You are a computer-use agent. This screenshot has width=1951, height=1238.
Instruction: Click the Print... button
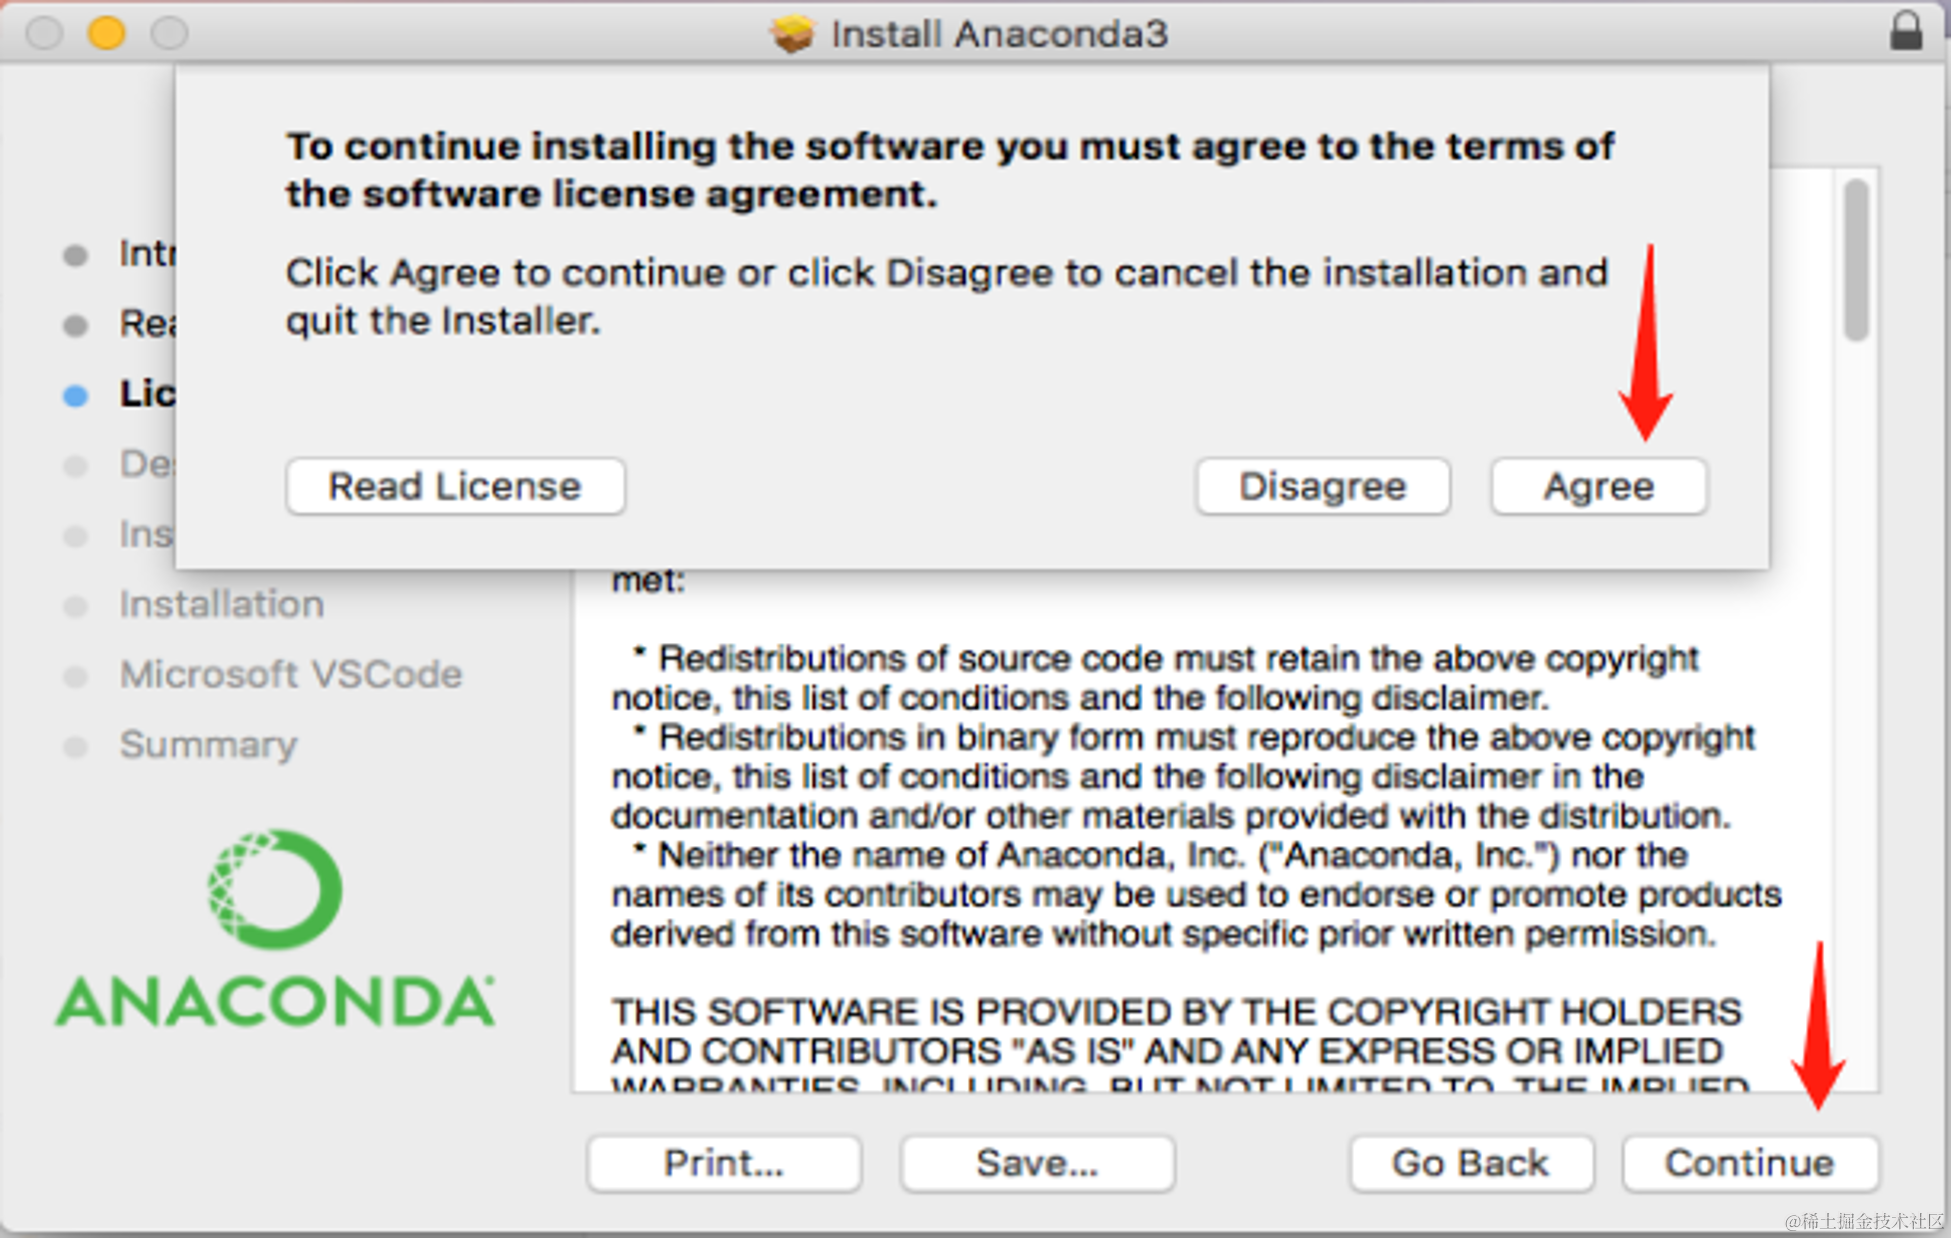(x=724, y=1163)
